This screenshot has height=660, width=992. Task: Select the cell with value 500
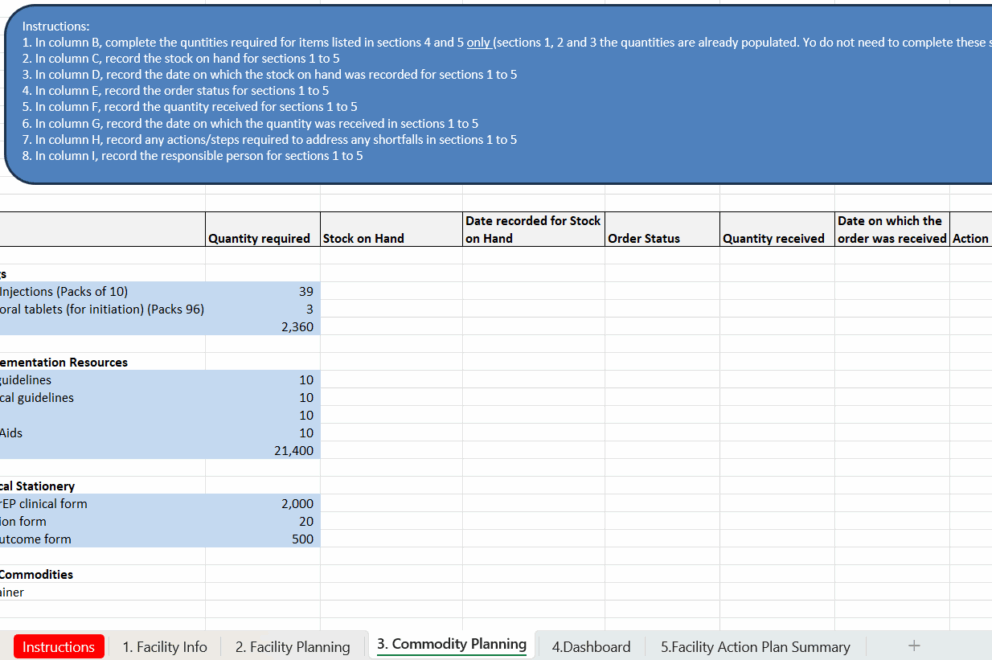pos(262,539)
